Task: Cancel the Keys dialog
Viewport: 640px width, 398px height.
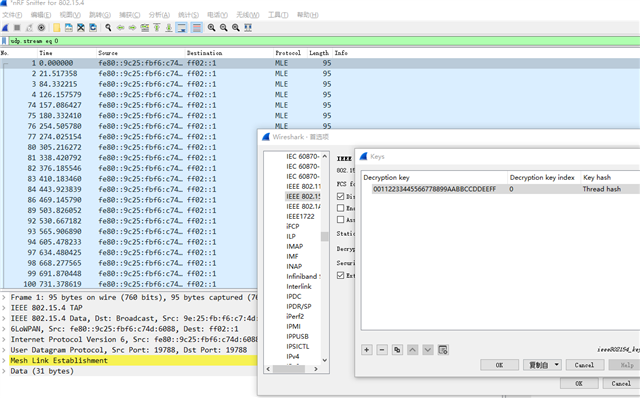Action: (584, 365)
